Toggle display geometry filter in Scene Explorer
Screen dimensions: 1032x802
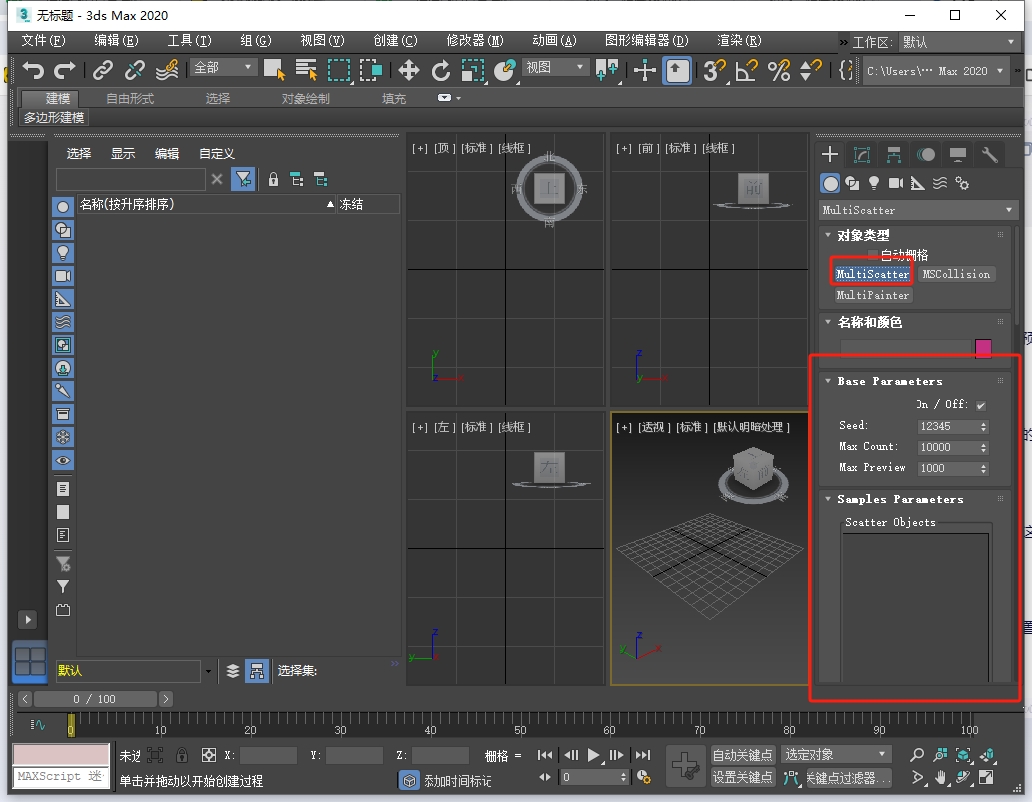(x=63, y=207)
